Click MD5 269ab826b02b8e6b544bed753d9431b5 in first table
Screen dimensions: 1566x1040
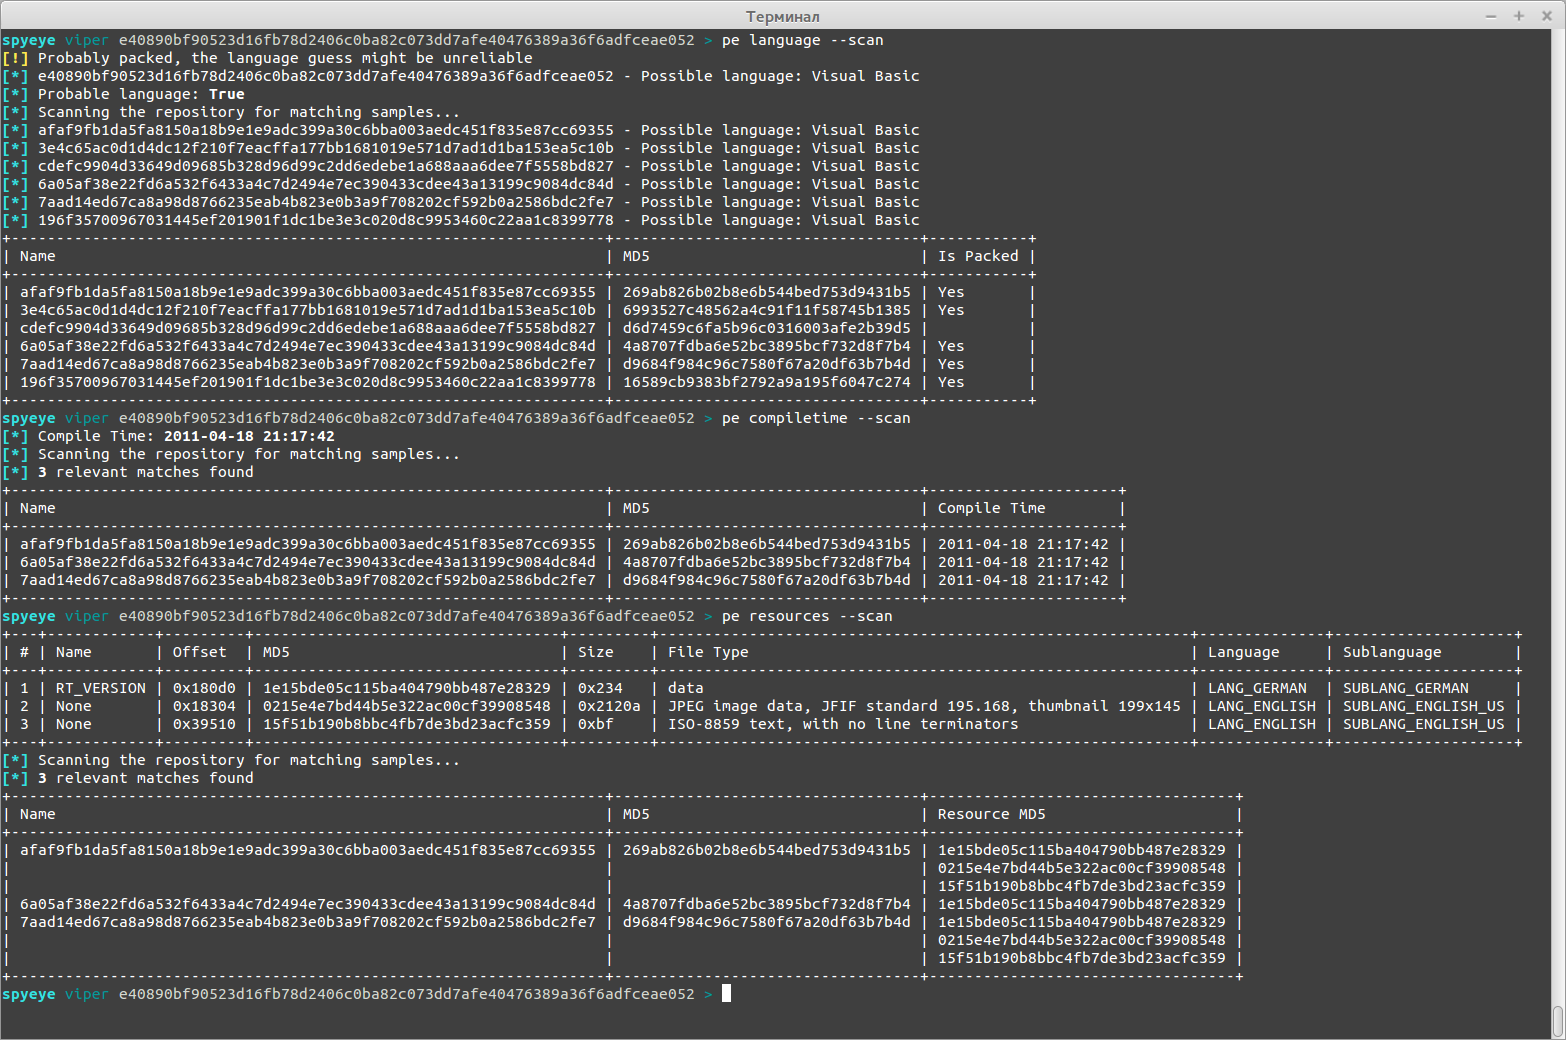pyautogui.click(x=767, y=292)
